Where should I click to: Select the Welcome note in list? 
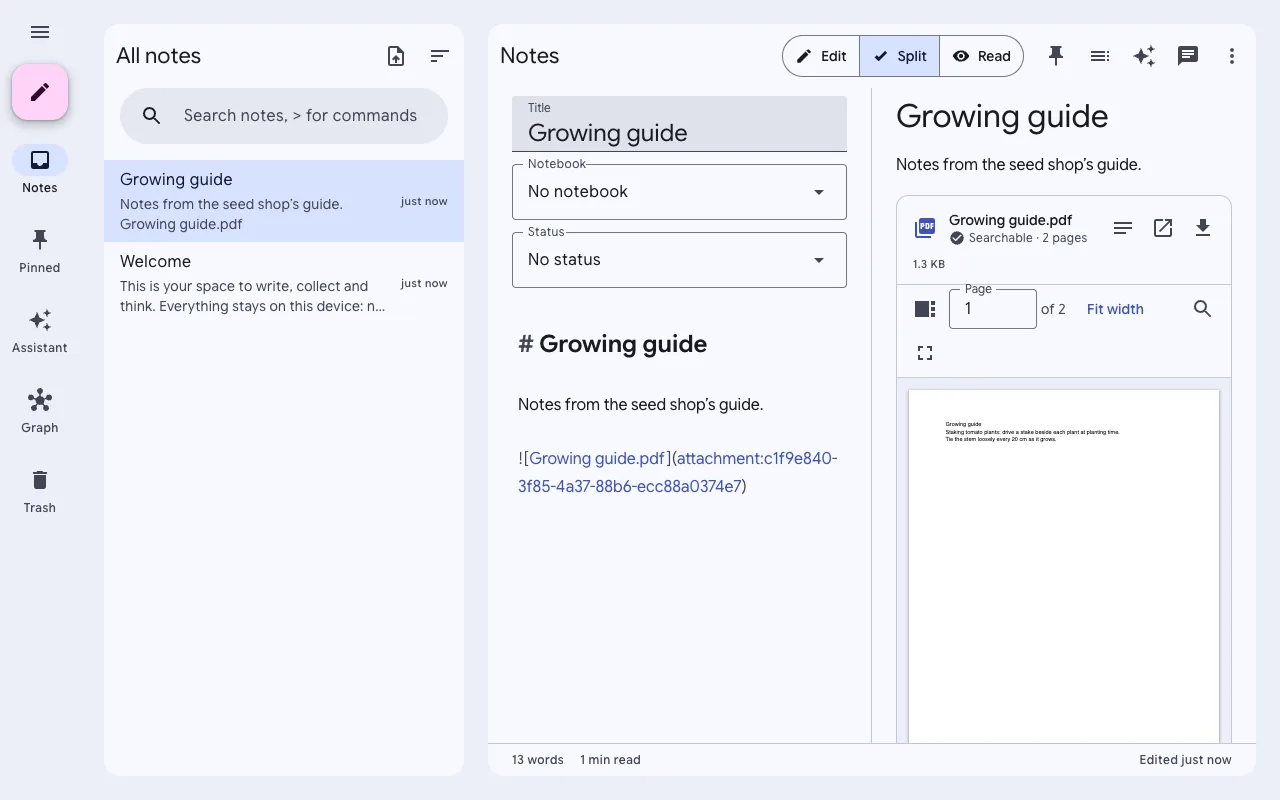coord(284,283)
